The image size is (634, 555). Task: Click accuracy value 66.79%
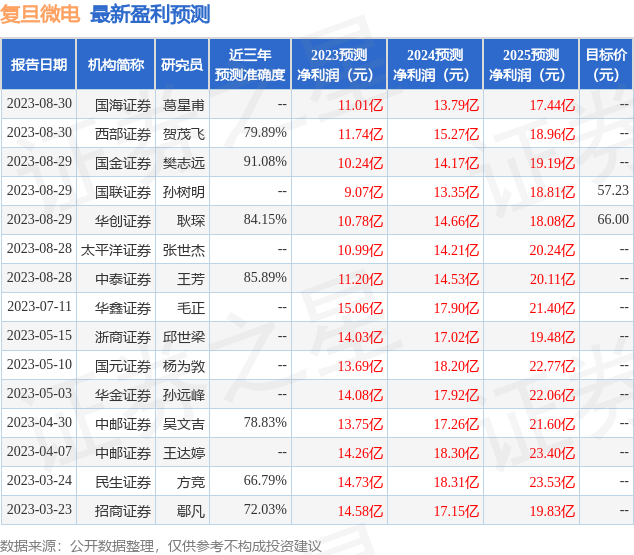tap(265, 480)
